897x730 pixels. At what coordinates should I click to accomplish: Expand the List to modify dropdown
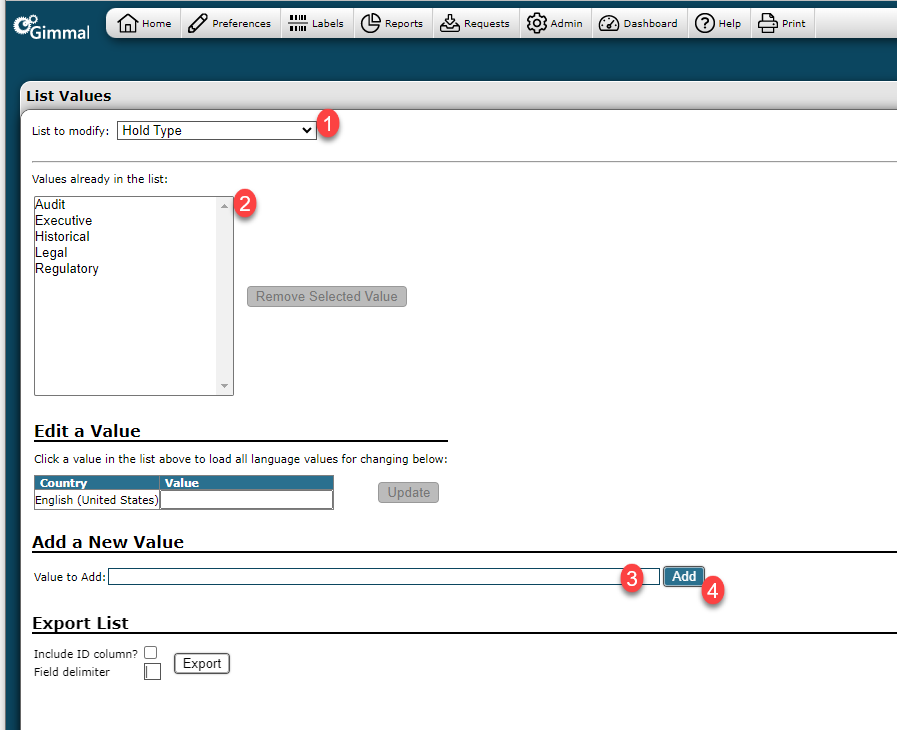pos(217,130)
